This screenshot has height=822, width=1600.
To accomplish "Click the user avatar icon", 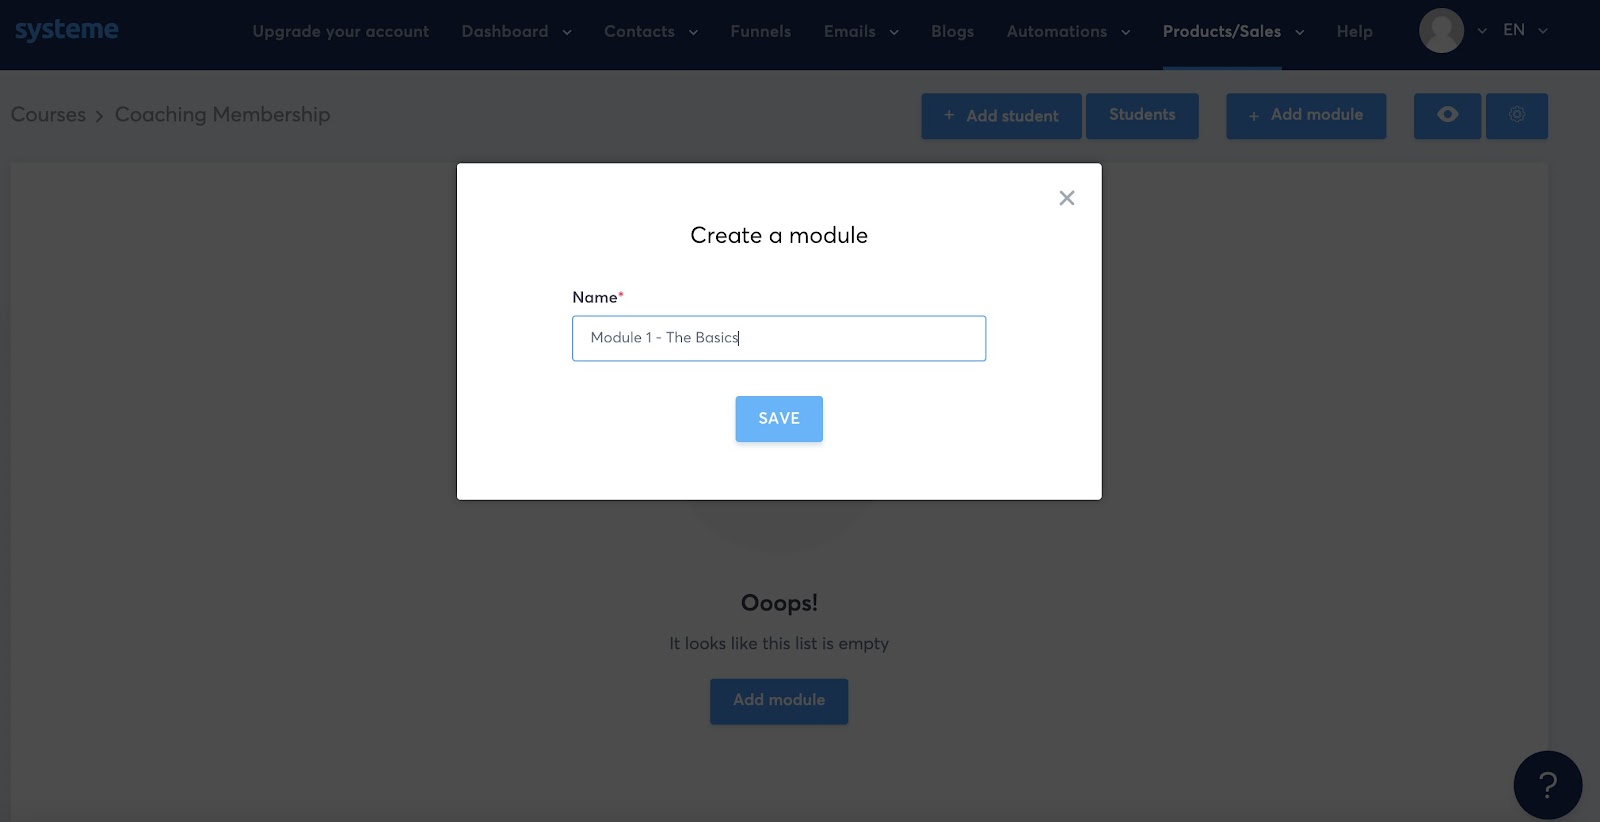I will click(x=1441, y=31).
